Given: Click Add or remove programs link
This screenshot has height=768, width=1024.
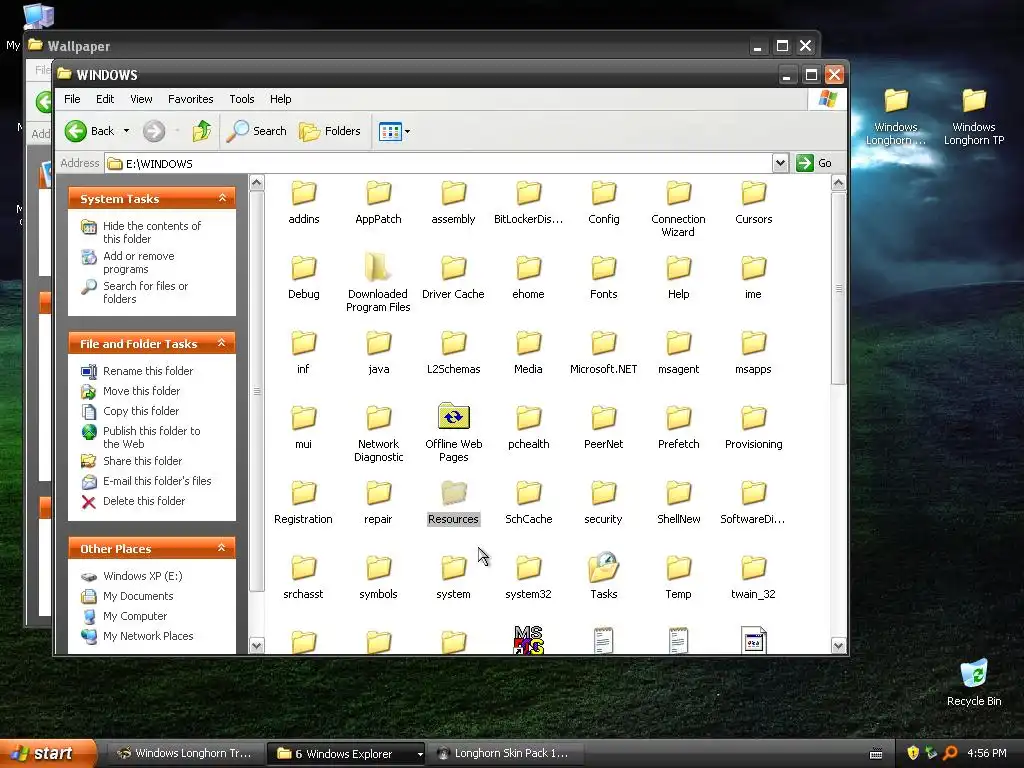Looking at the screenshot, I should coord(138,263).
